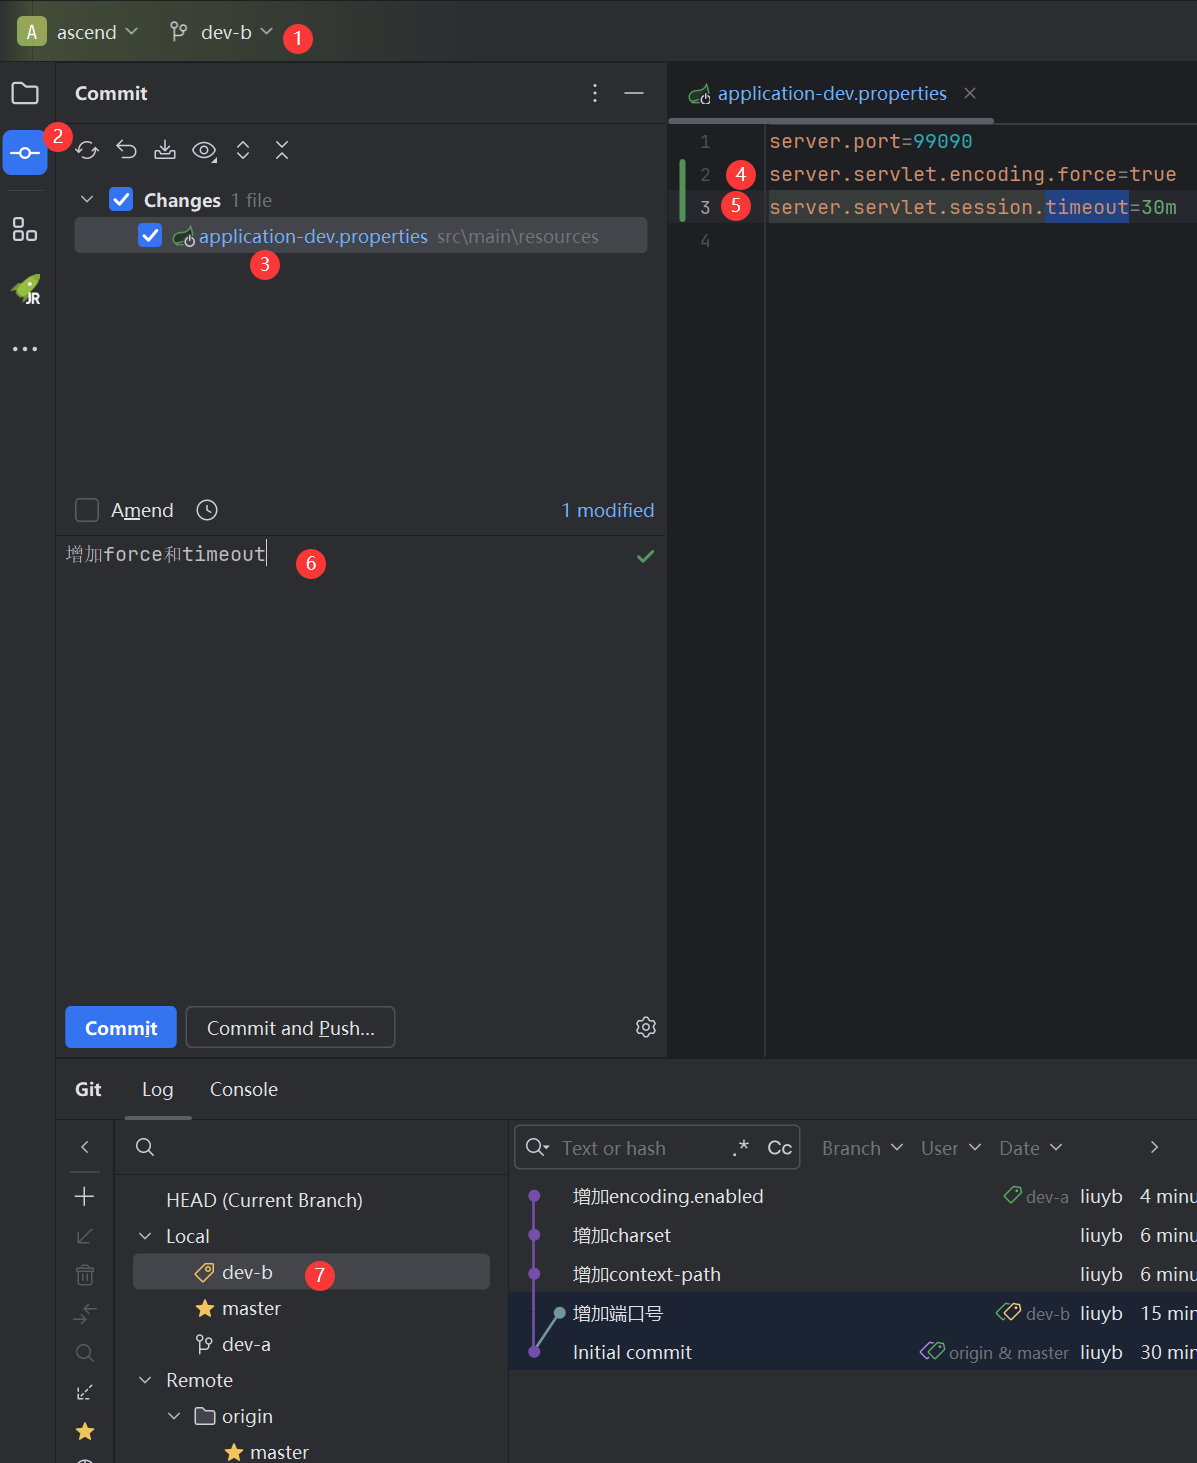The width and height of the screenshot is (1197, 1463).
Task: Click the commit message history clock icon
Action: tap(207, 510)
